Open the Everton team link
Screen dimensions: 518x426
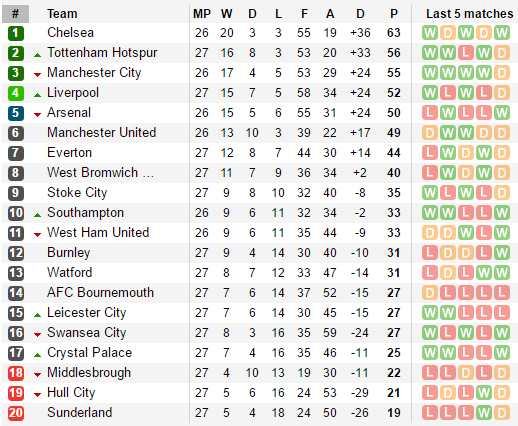point(69,153)
